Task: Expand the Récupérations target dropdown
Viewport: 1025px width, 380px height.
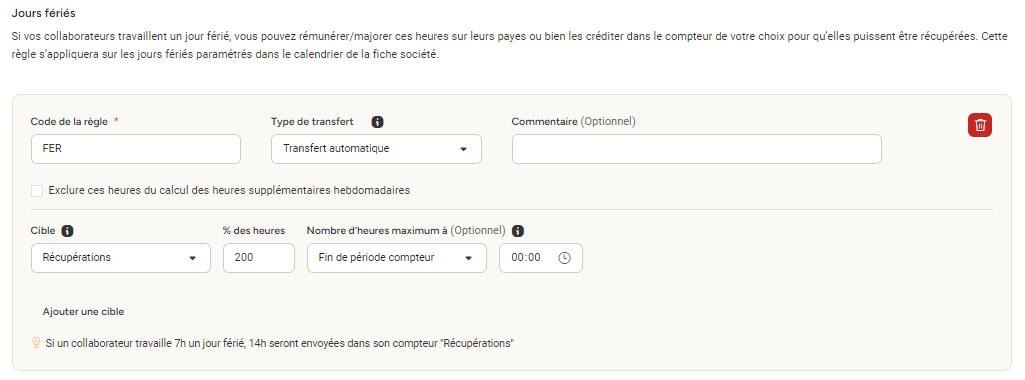Action: click(121, 258)
